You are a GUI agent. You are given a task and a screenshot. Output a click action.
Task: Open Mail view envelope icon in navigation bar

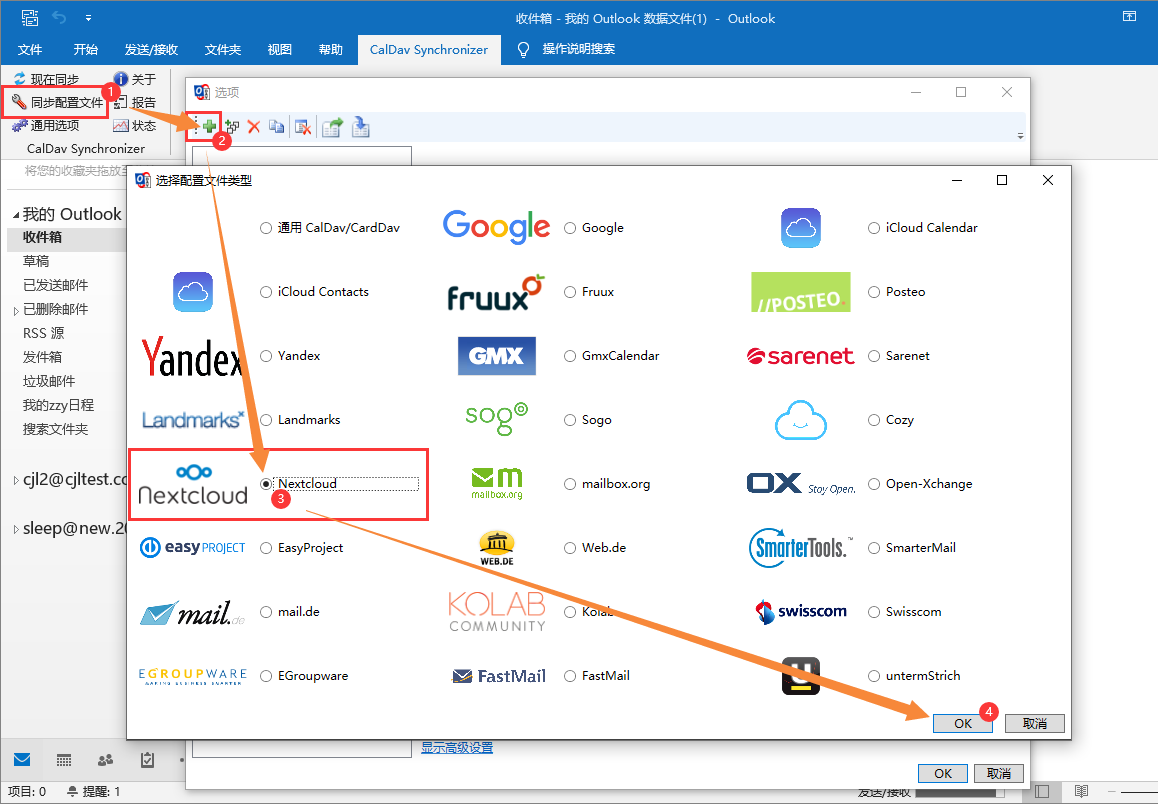(22, 760)
